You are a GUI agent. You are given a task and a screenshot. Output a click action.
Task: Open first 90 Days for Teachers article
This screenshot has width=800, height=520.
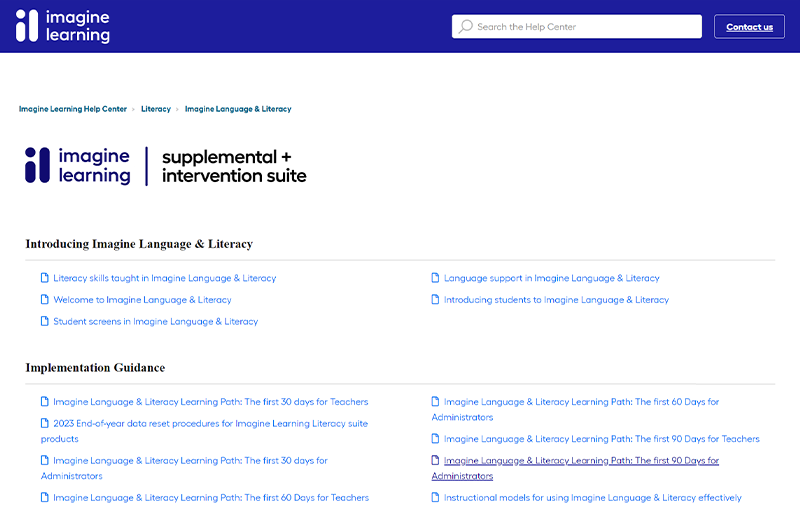[601, 439]
